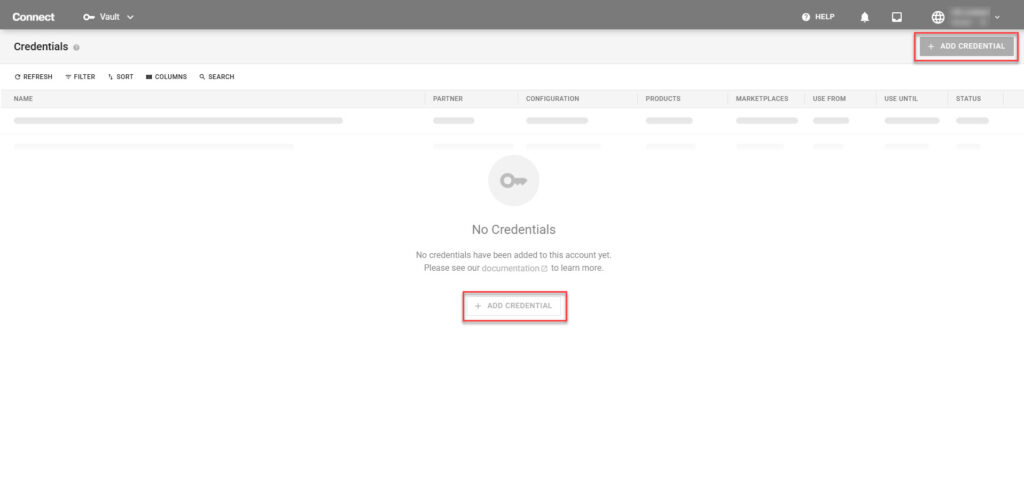Open the Filter options
This screenshot has width=1024, height=486.
click(x=80, y=77)
